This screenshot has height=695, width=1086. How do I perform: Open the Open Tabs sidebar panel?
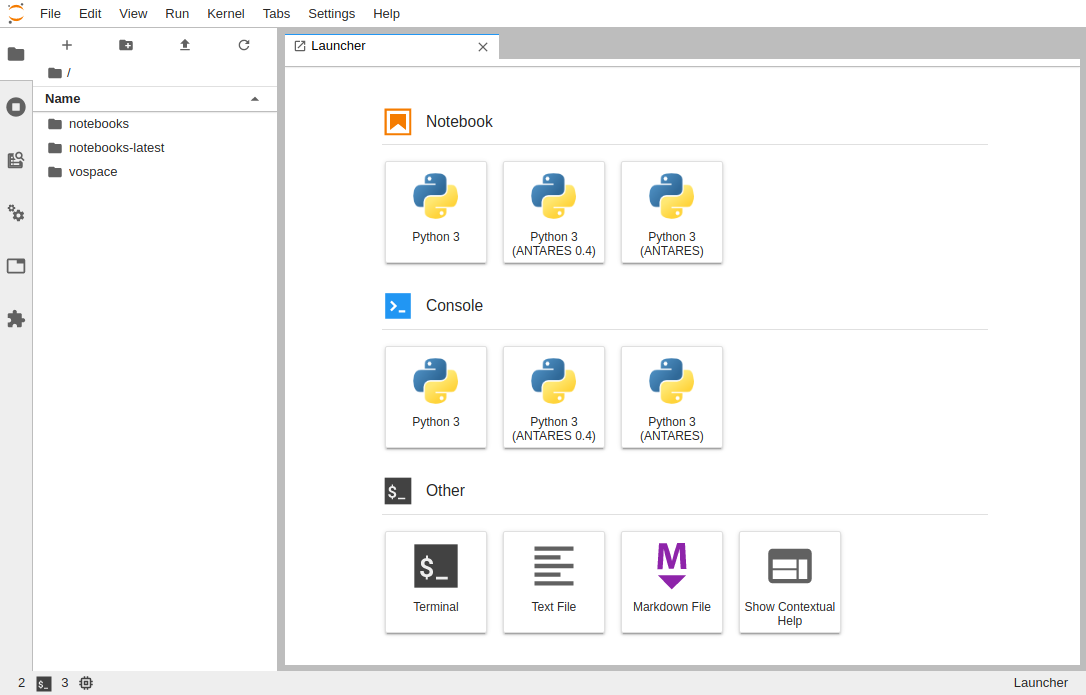(x=16, y=266)
